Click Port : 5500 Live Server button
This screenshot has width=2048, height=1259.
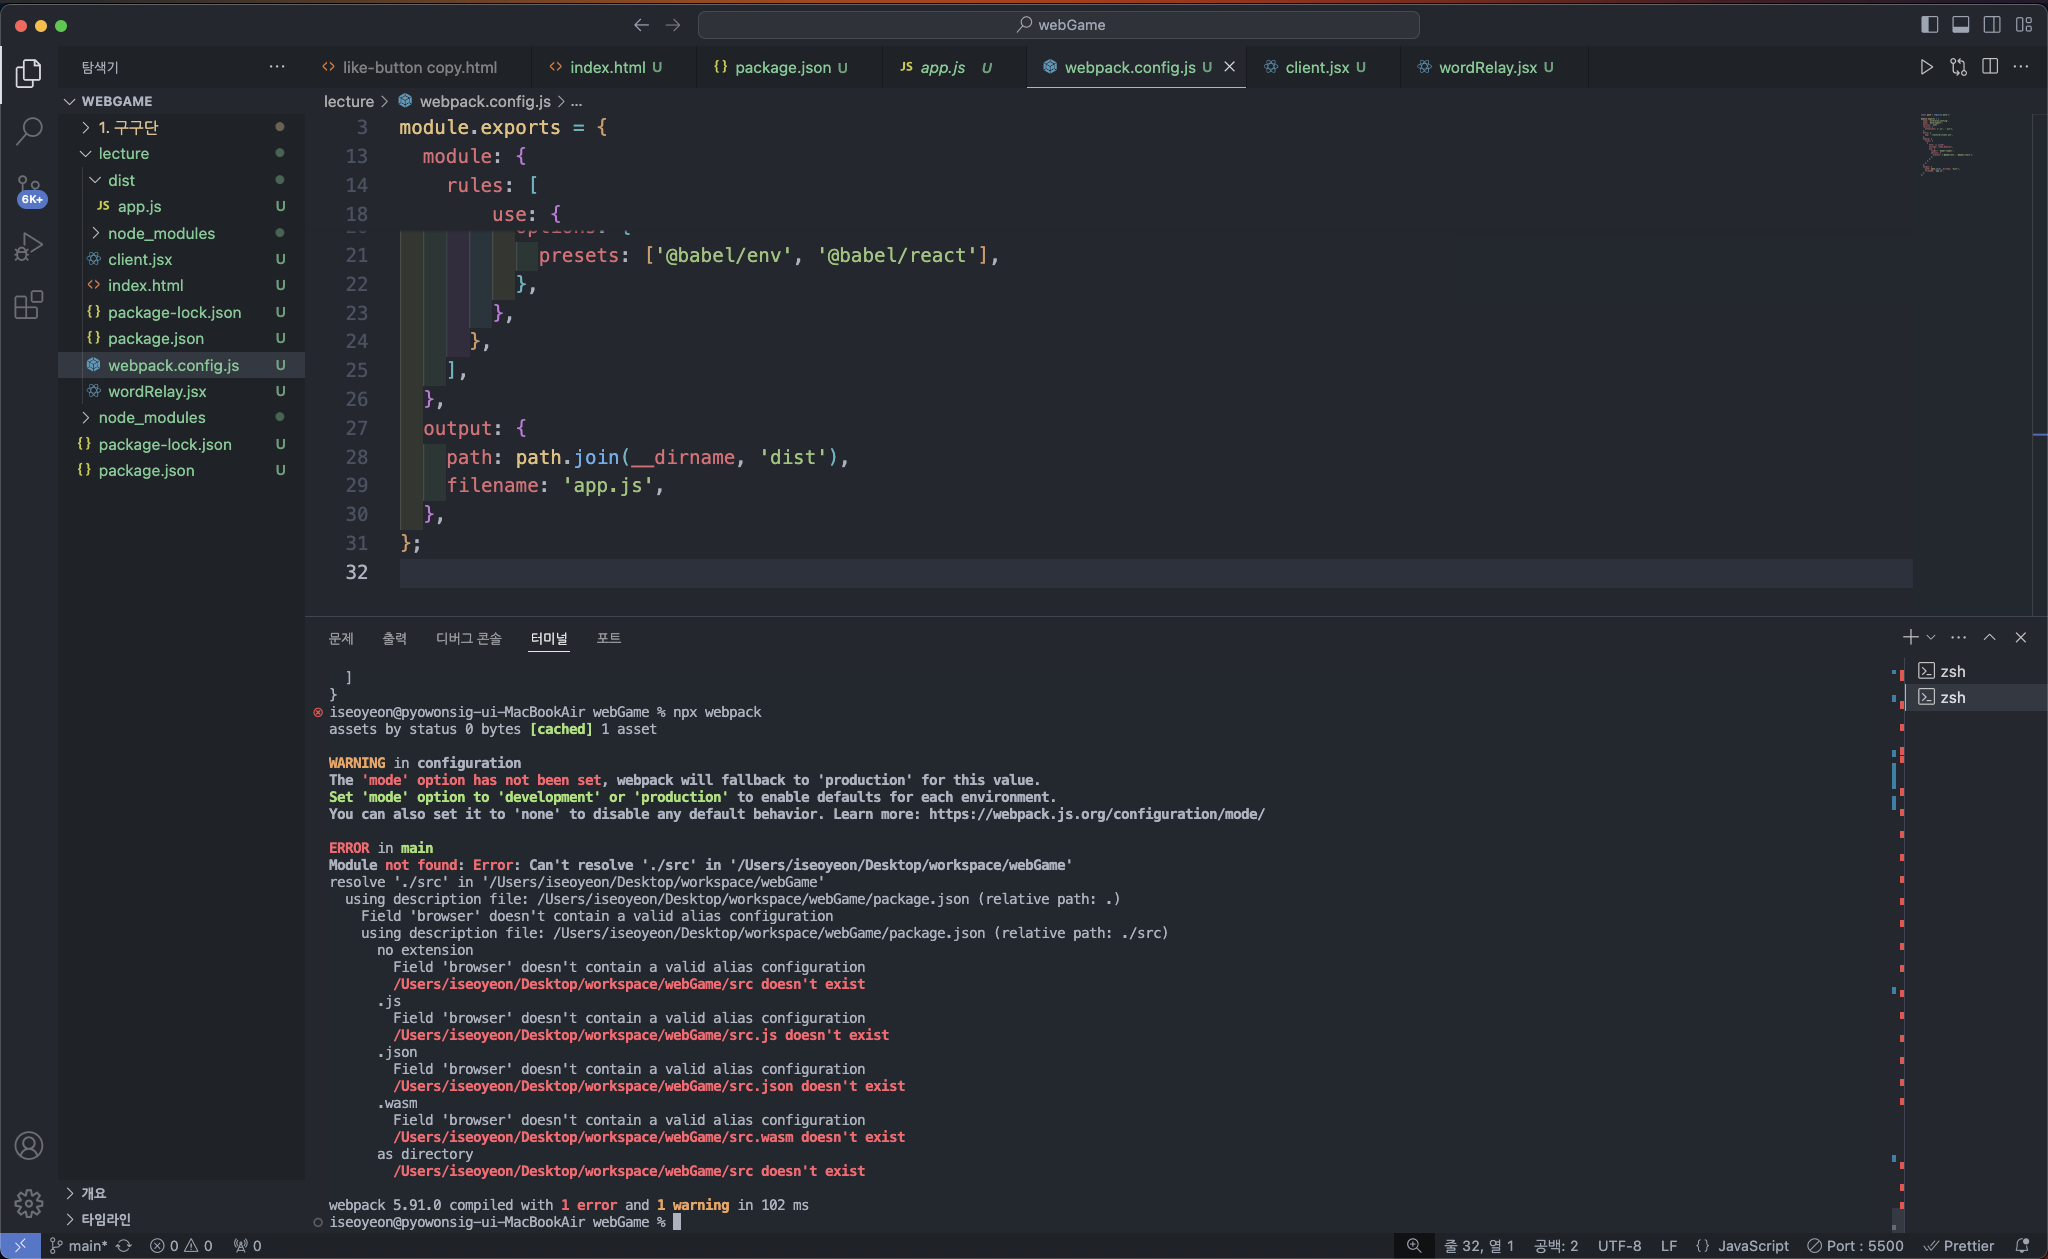1855,1246
